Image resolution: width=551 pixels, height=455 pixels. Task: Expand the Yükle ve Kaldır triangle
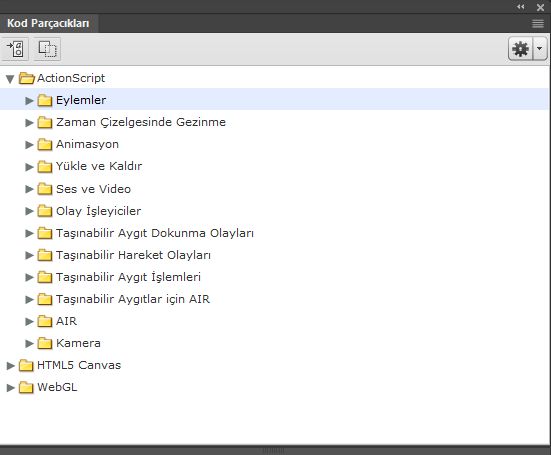(x=30, y=167)
